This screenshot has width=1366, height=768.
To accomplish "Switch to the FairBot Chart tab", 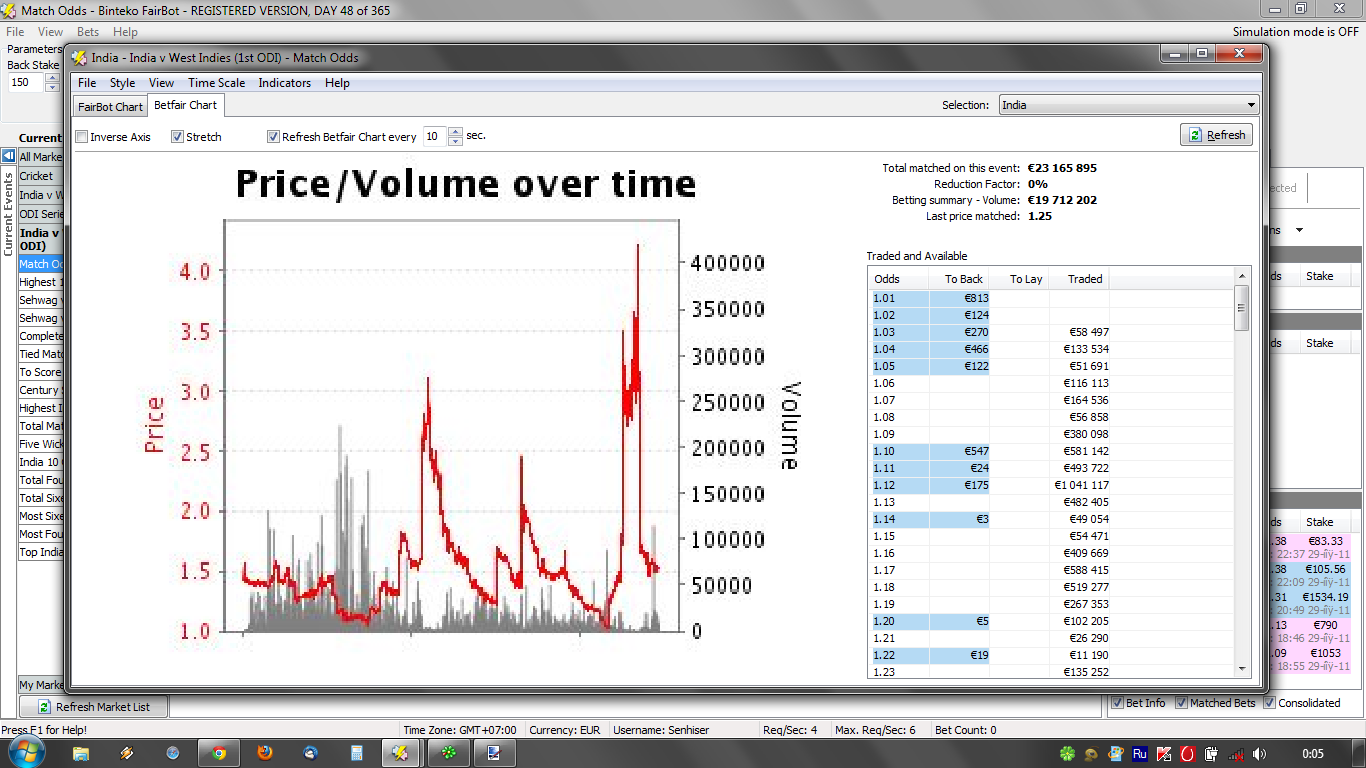I will click(x=110, y=107).
